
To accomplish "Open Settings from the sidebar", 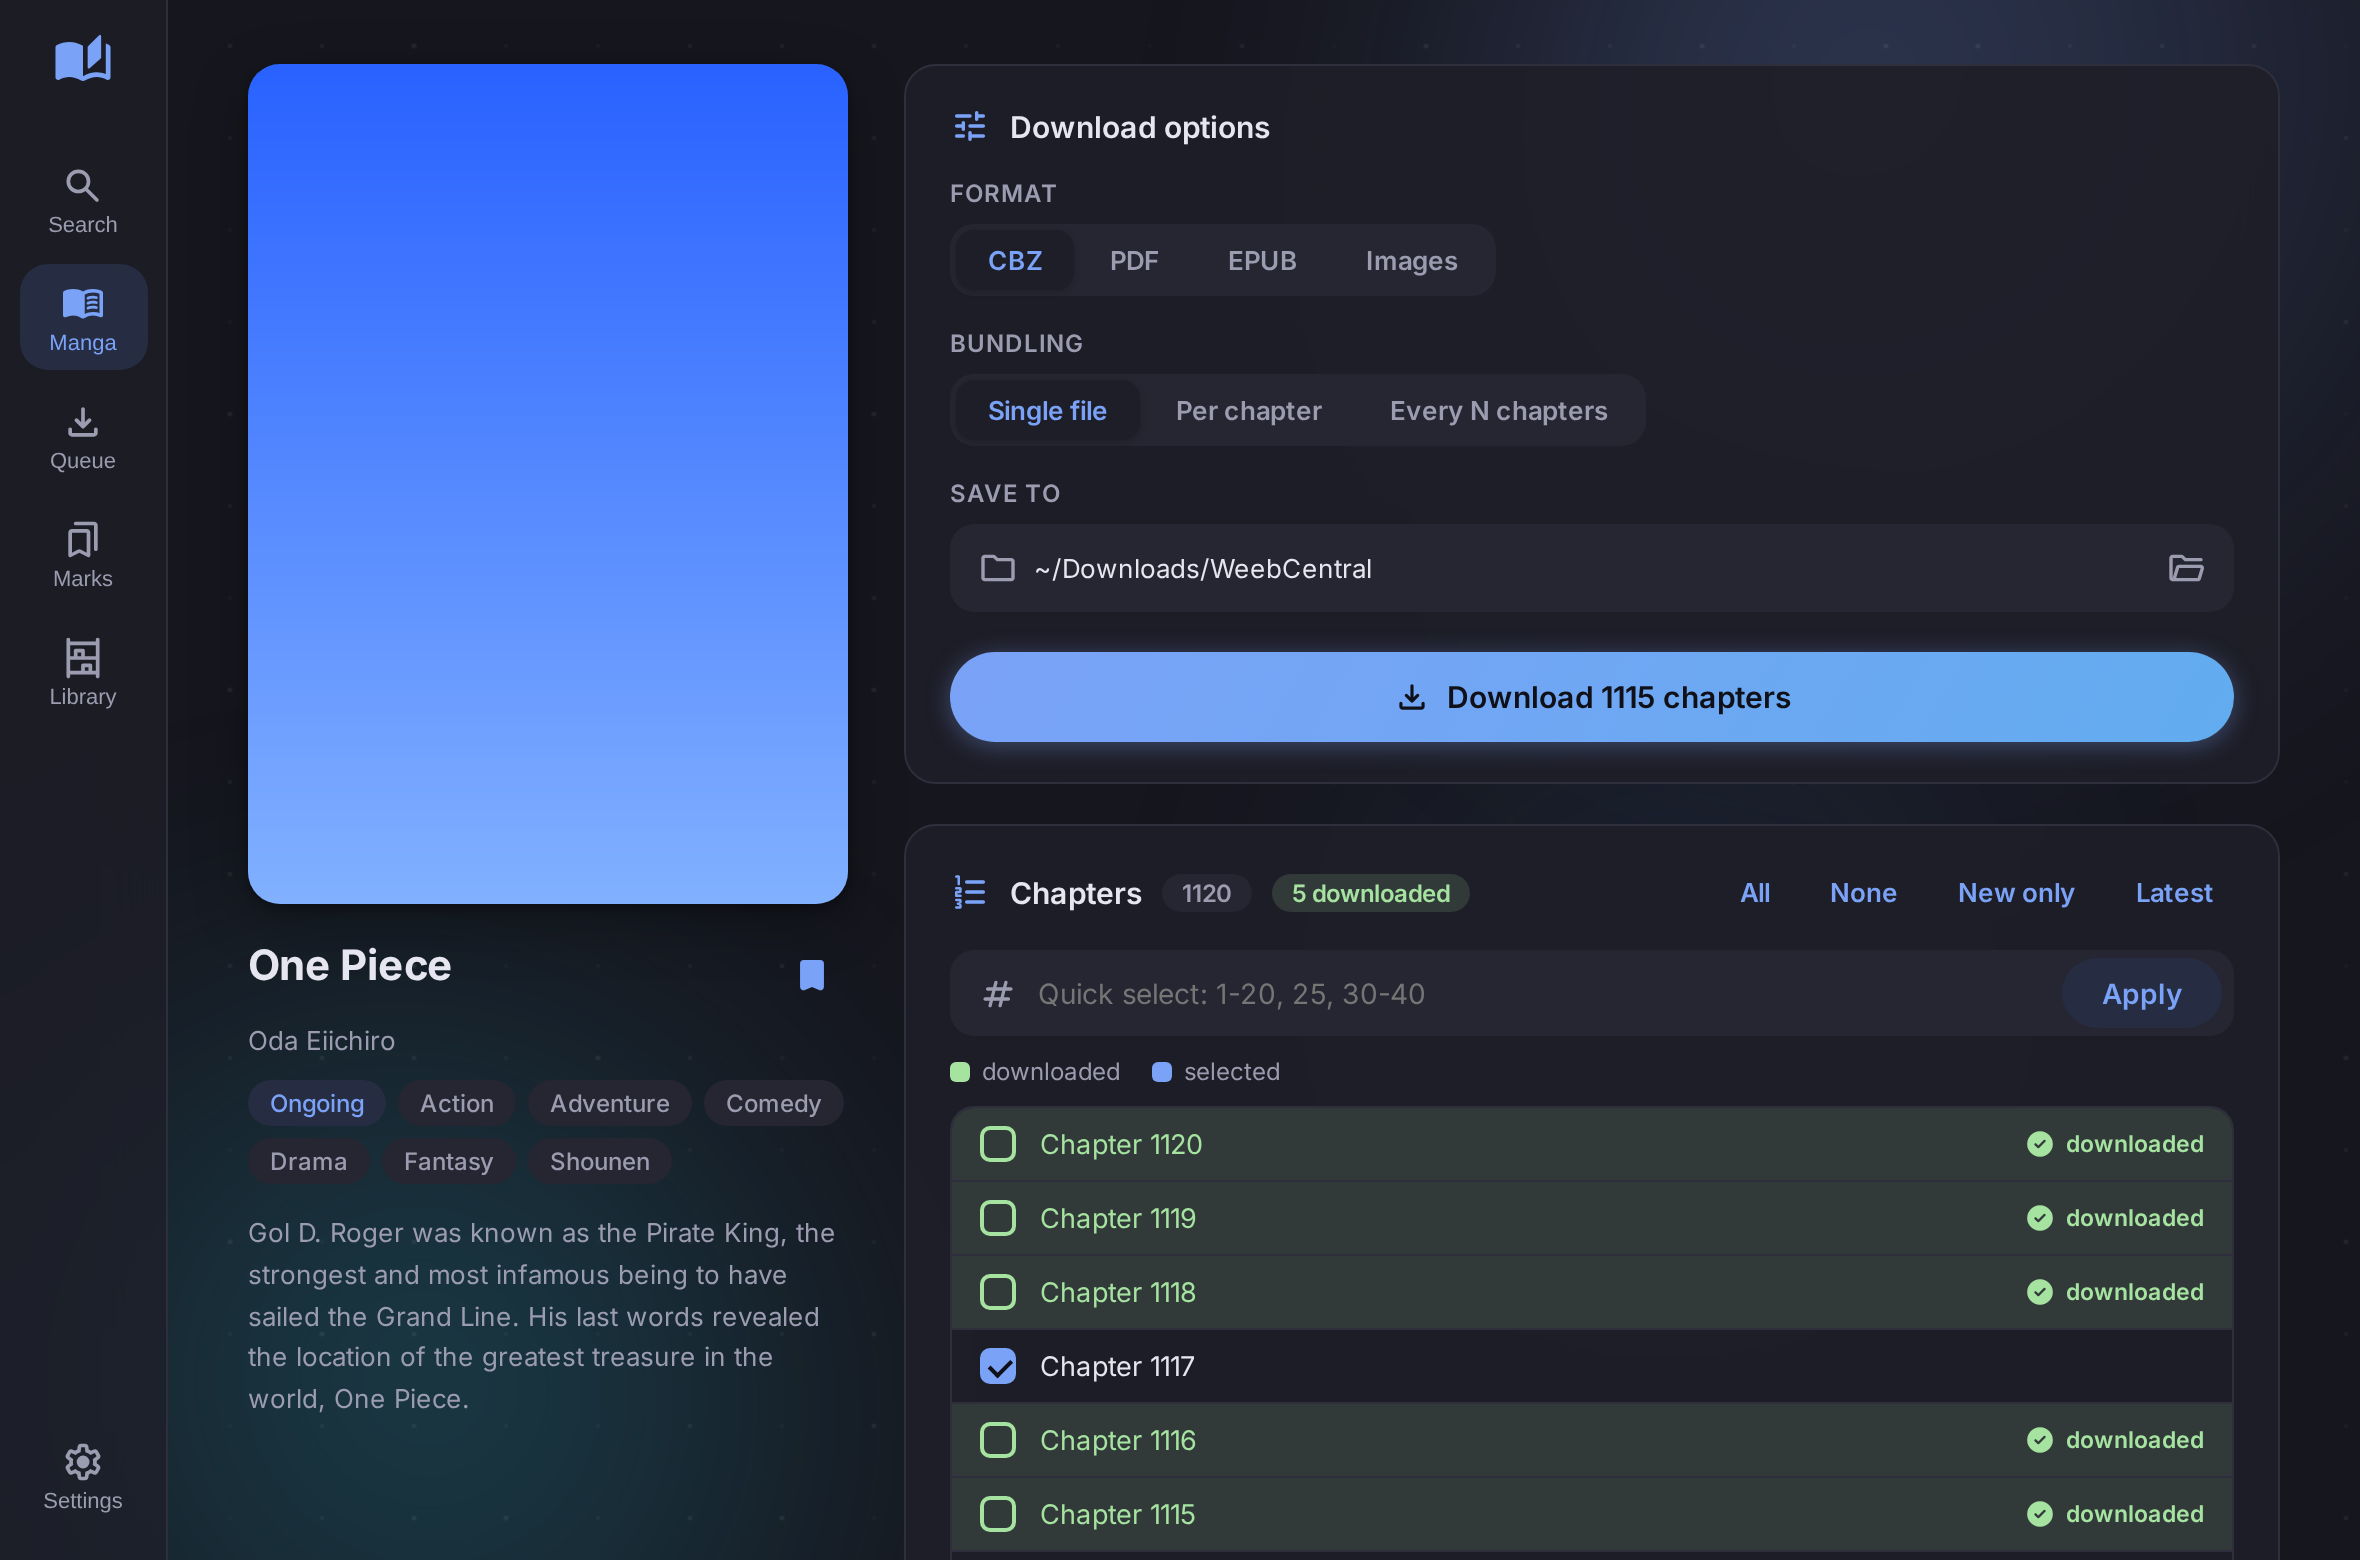I will click(x=83, y=1477).
